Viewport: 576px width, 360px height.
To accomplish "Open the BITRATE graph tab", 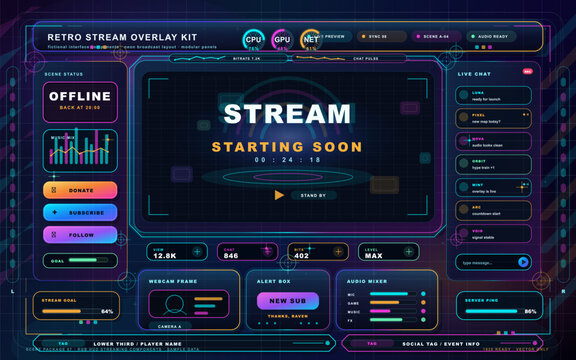I will tap(228, 58).
